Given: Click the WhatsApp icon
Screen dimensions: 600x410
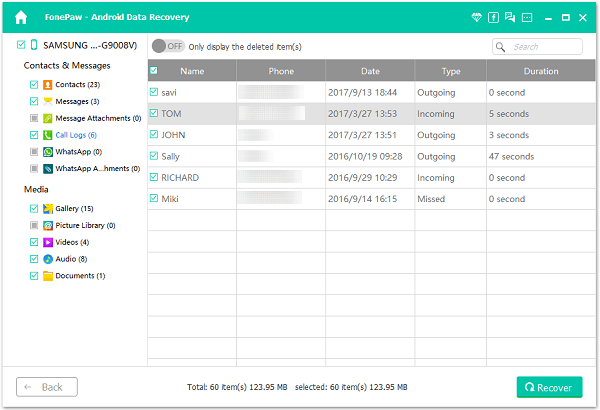Looking at the screenshot, I should (x=47, y=152).
